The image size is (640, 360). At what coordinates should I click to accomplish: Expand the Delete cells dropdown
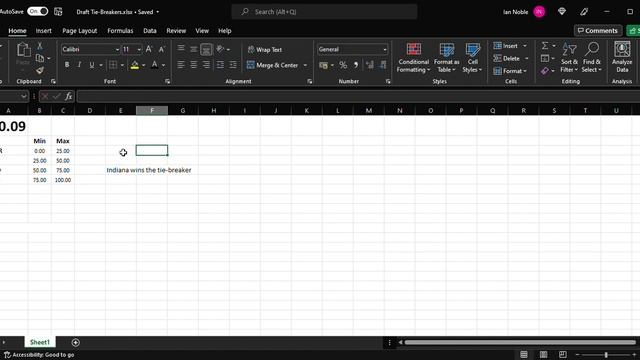point(527,58)
